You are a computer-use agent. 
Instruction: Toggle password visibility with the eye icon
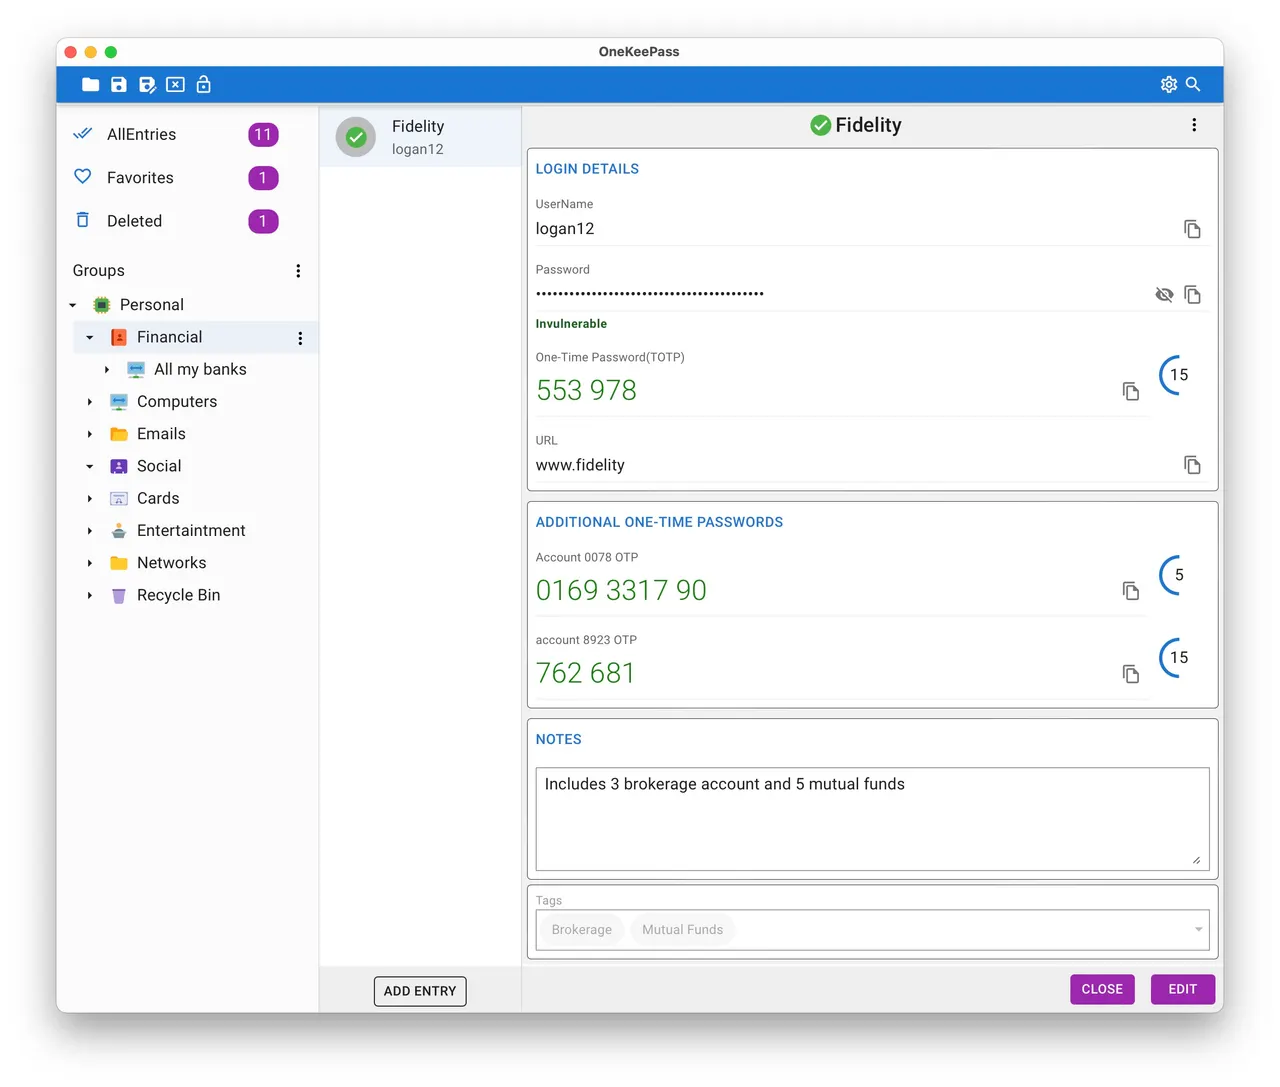coord(1164,294)
